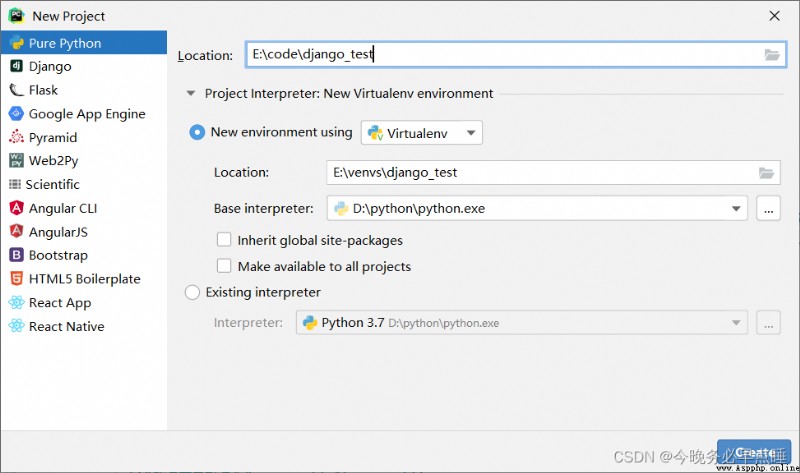Screen dimensions: 800x473
Task: Click ellipsis button beside Base interpreter
Action: pyautogui.click(x=768, y=208)
